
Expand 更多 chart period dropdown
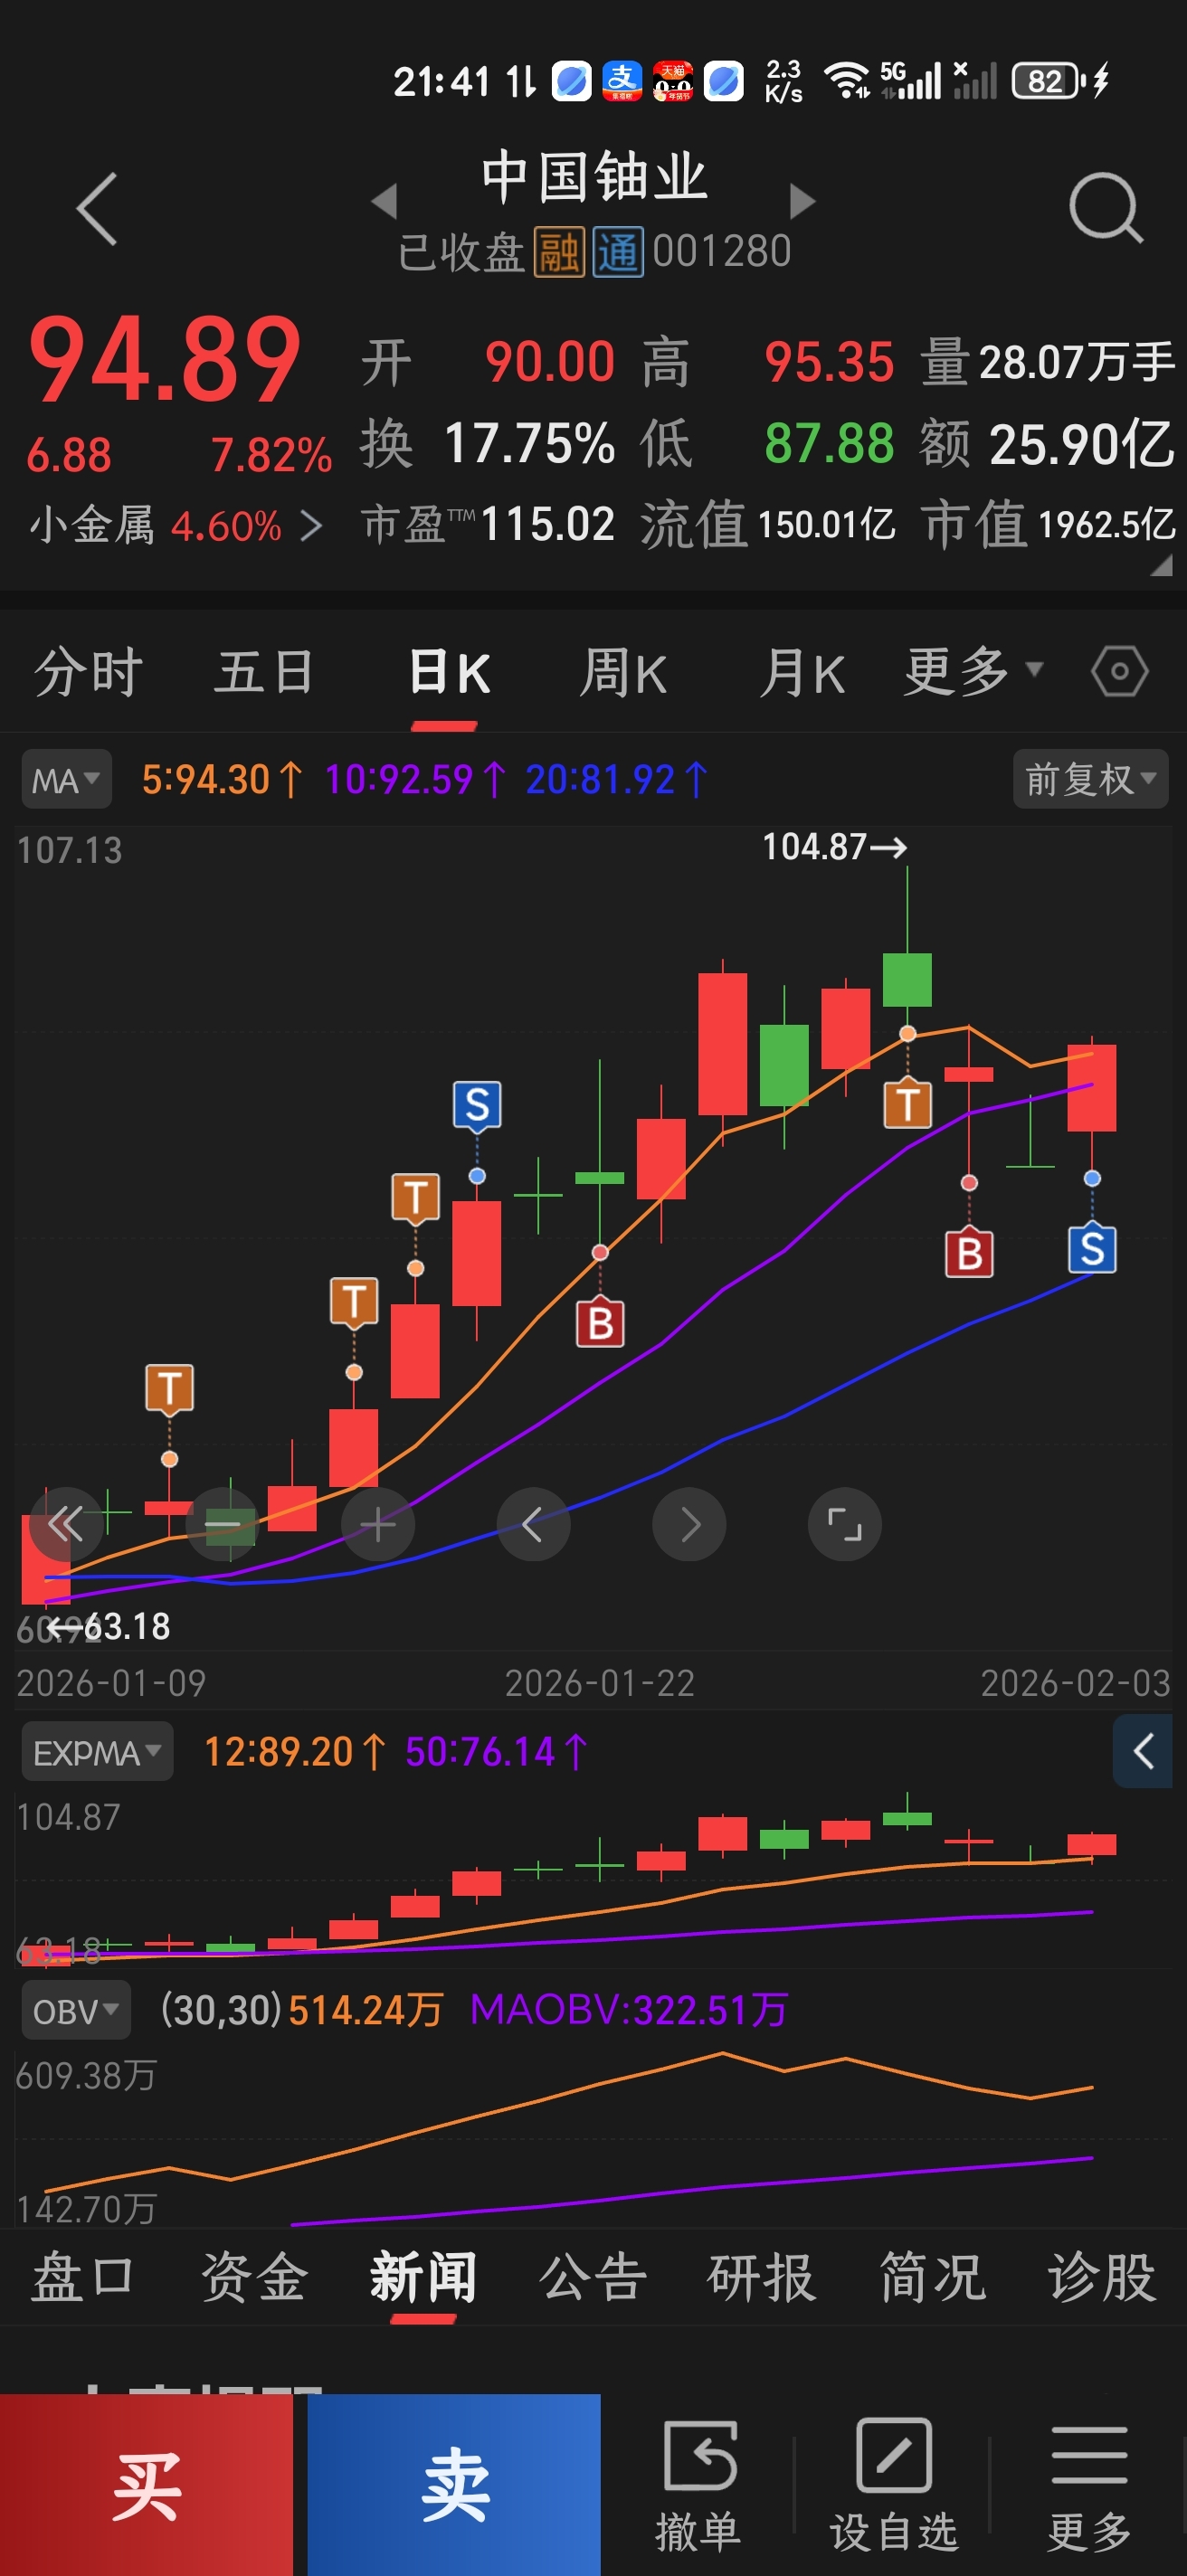coord(973,671)
